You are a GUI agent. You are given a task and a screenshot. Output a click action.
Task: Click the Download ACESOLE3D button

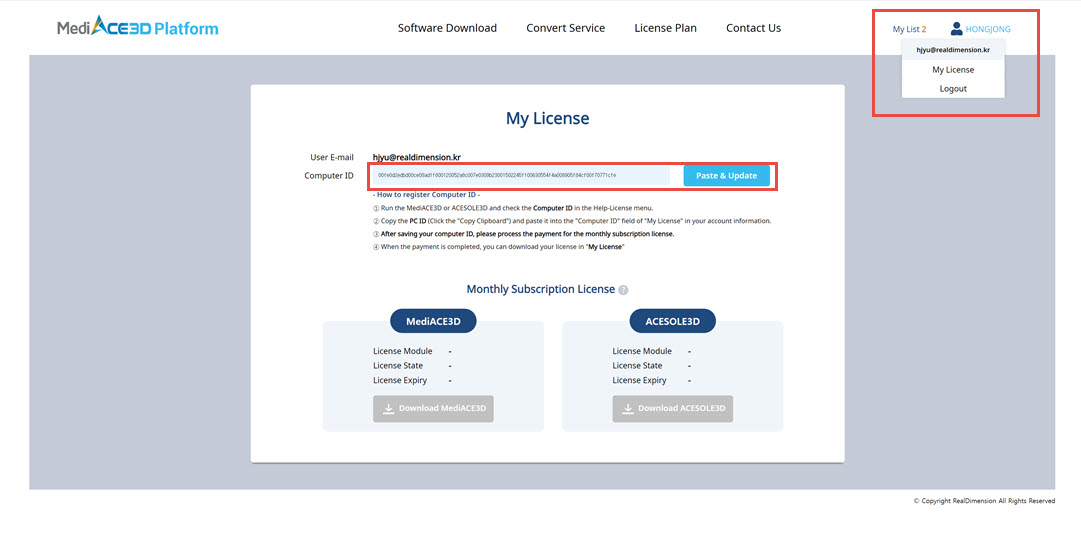pos(672,409)
